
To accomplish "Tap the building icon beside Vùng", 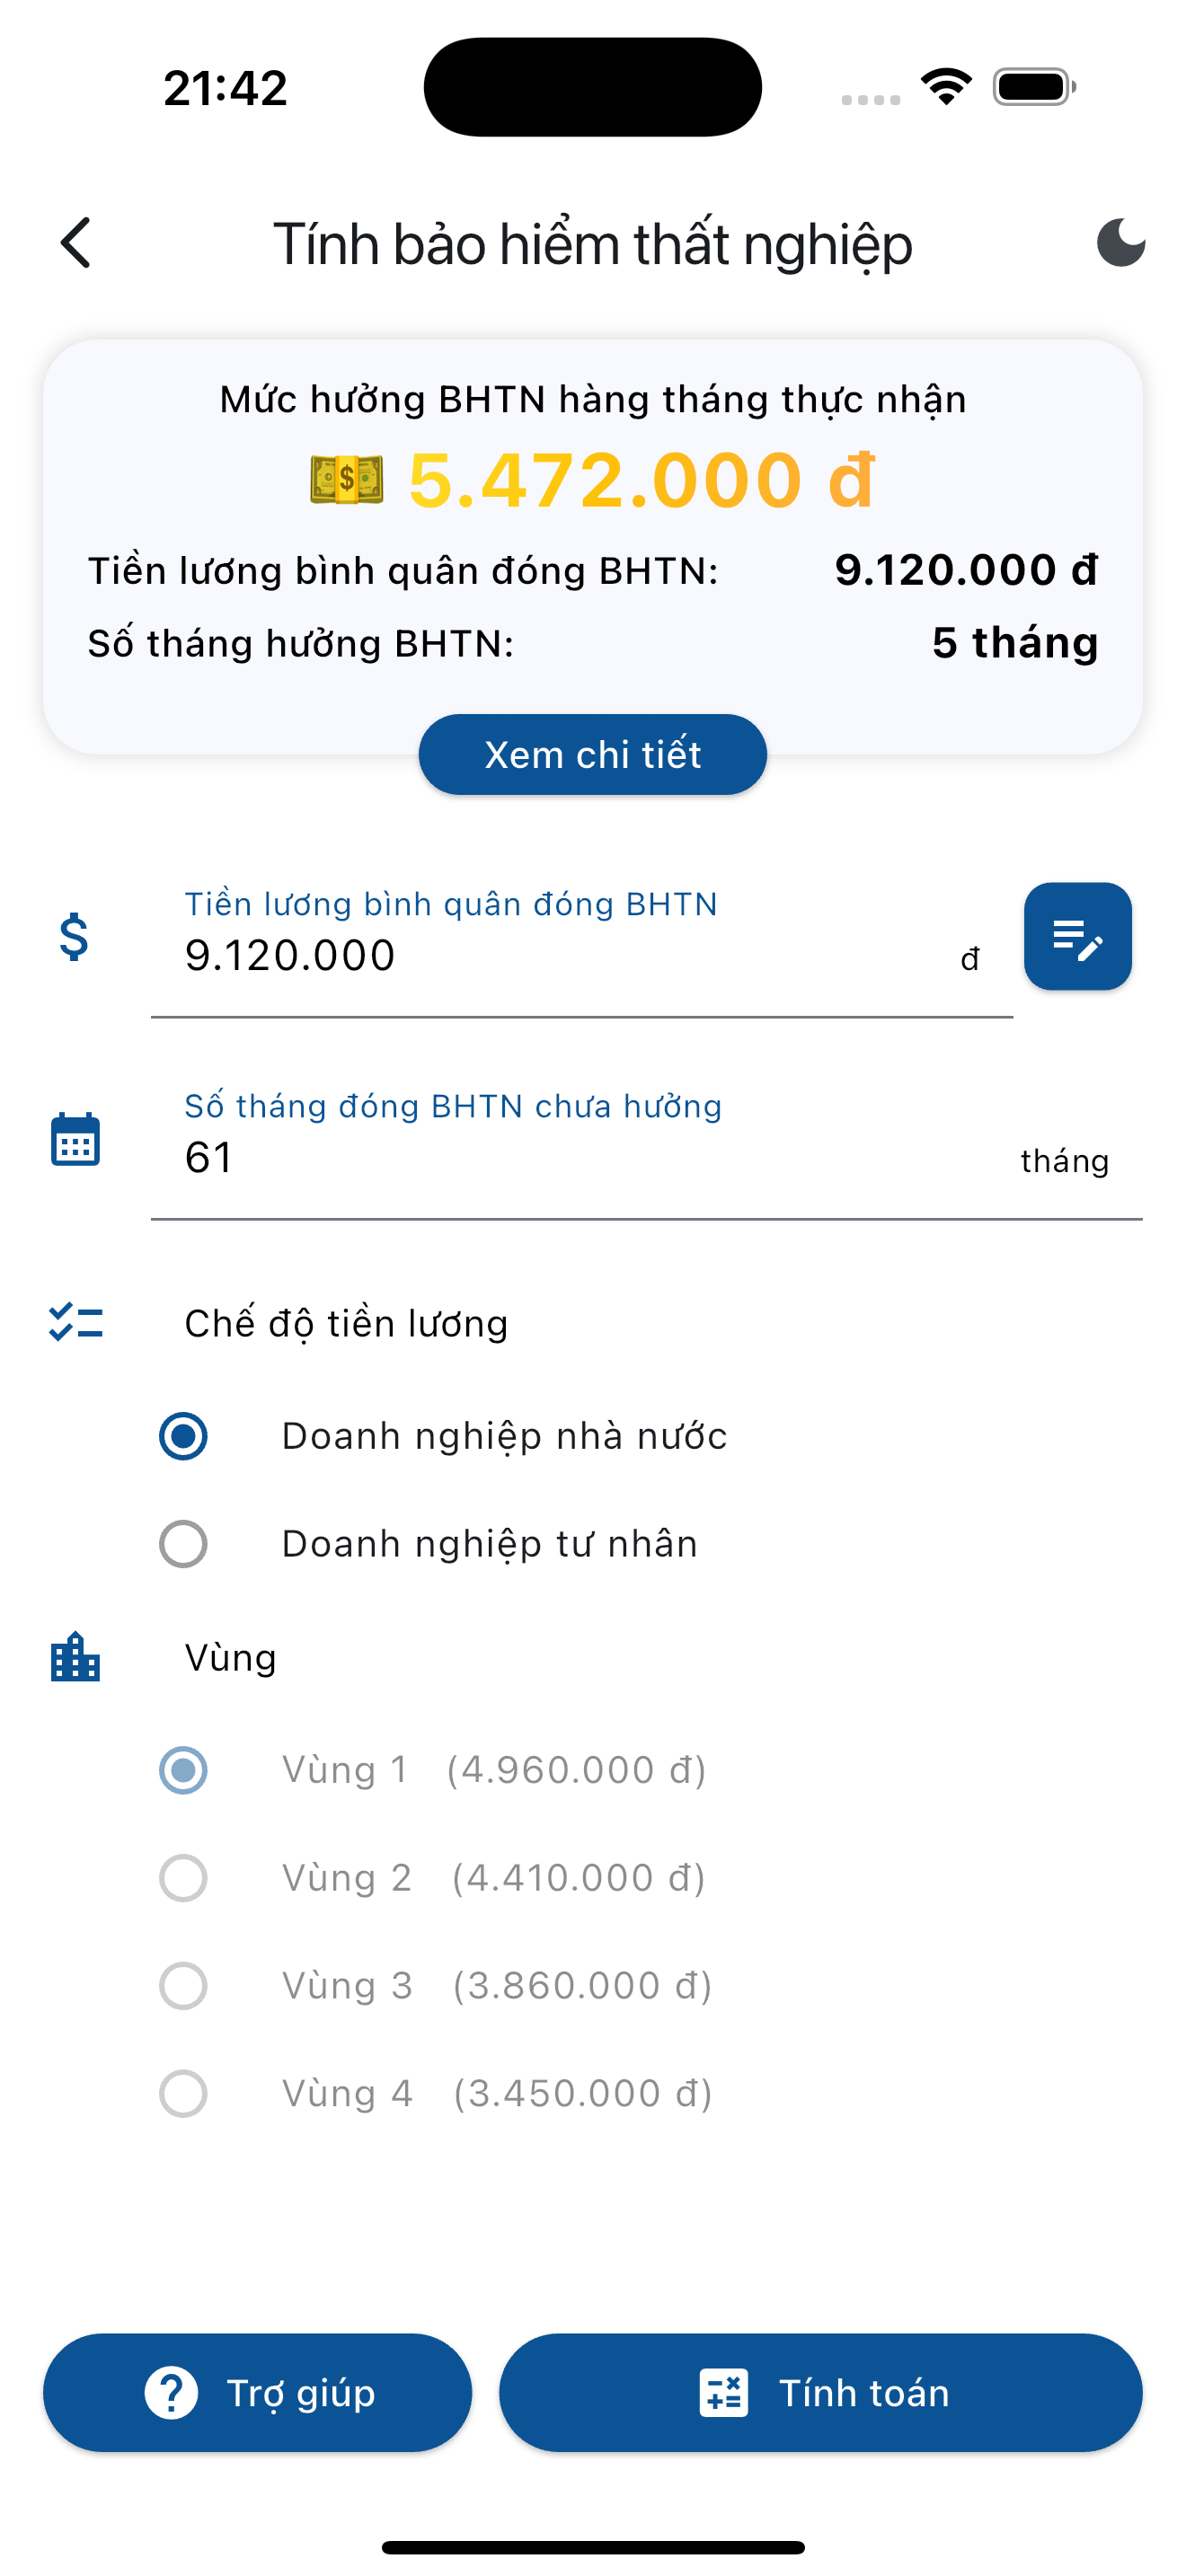I will click(75, 1657).
